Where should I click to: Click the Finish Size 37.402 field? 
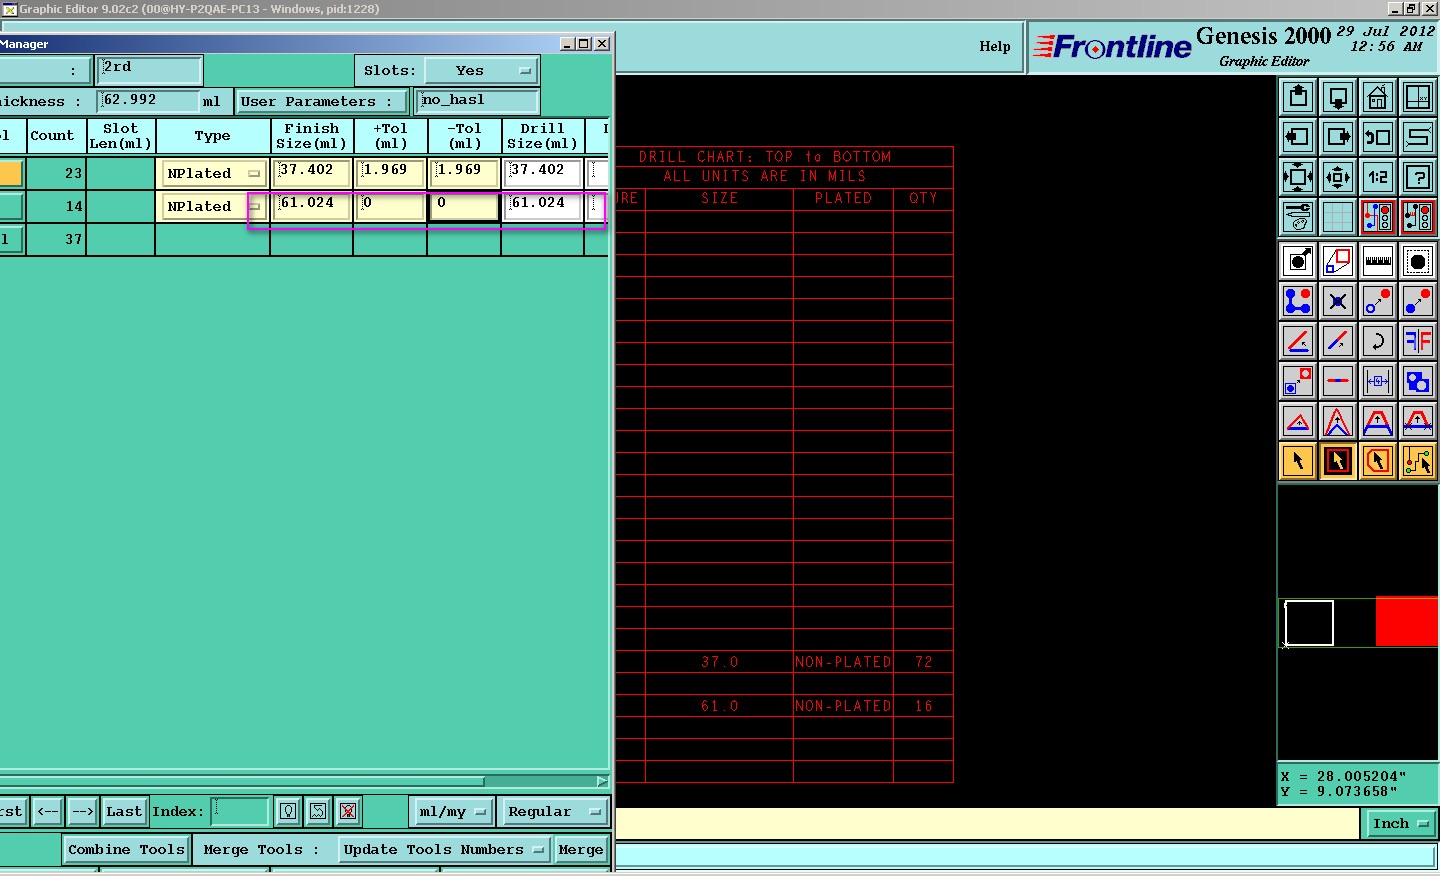[313, 173]
